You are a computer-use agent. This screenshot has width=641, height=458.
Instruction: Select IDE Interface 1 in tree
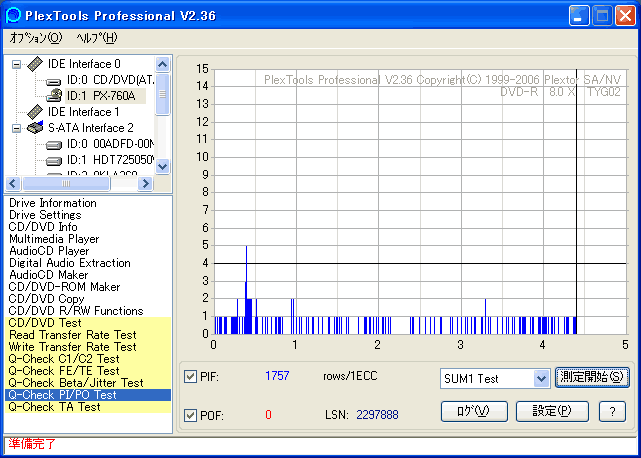(x=84, y=112)
